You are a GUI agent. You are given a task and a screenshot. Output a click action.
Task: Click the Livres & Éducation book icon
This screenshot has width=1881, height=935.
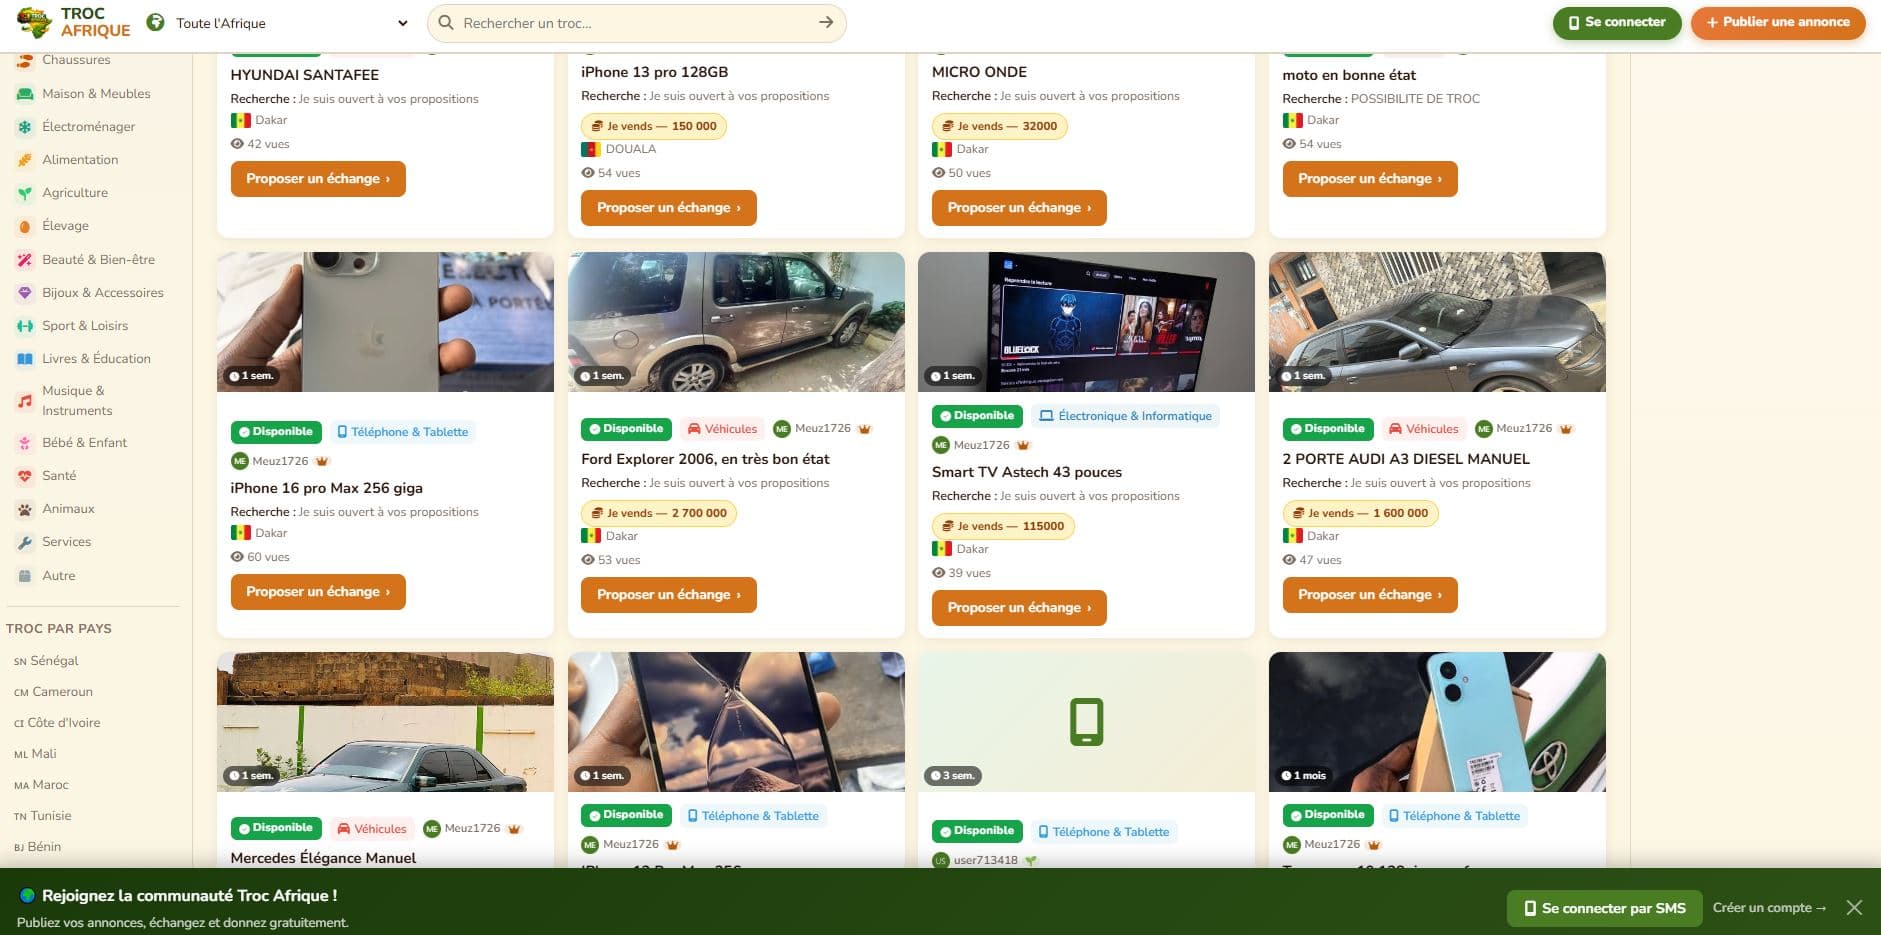[25, 359]
